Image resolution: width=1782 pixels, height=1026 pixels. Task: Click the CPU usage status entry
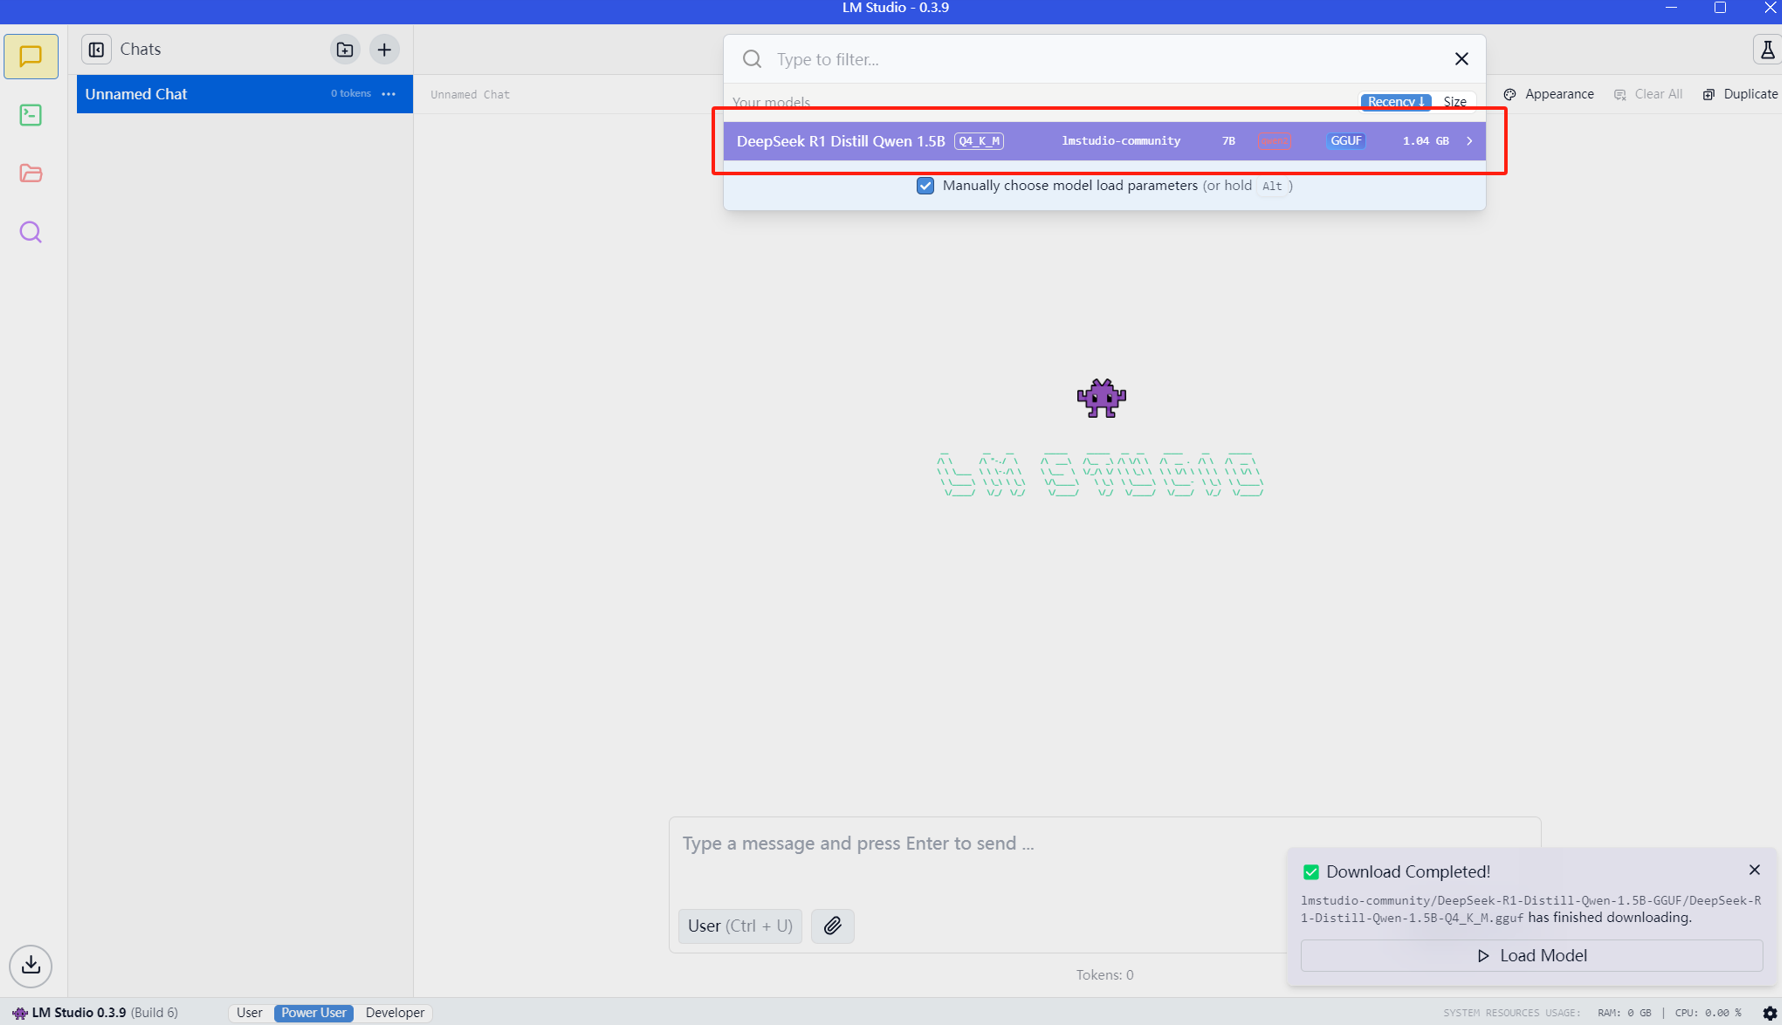point(1707,1013)
